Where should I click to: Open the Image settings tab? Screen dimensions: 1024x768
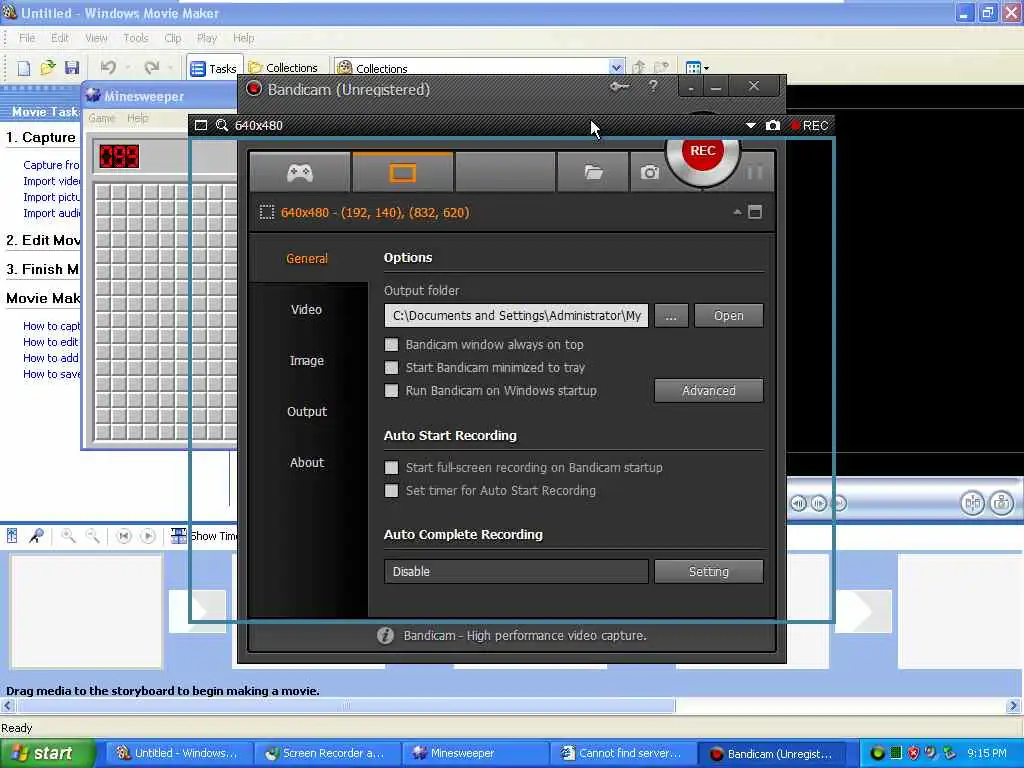tap(306, 360)
